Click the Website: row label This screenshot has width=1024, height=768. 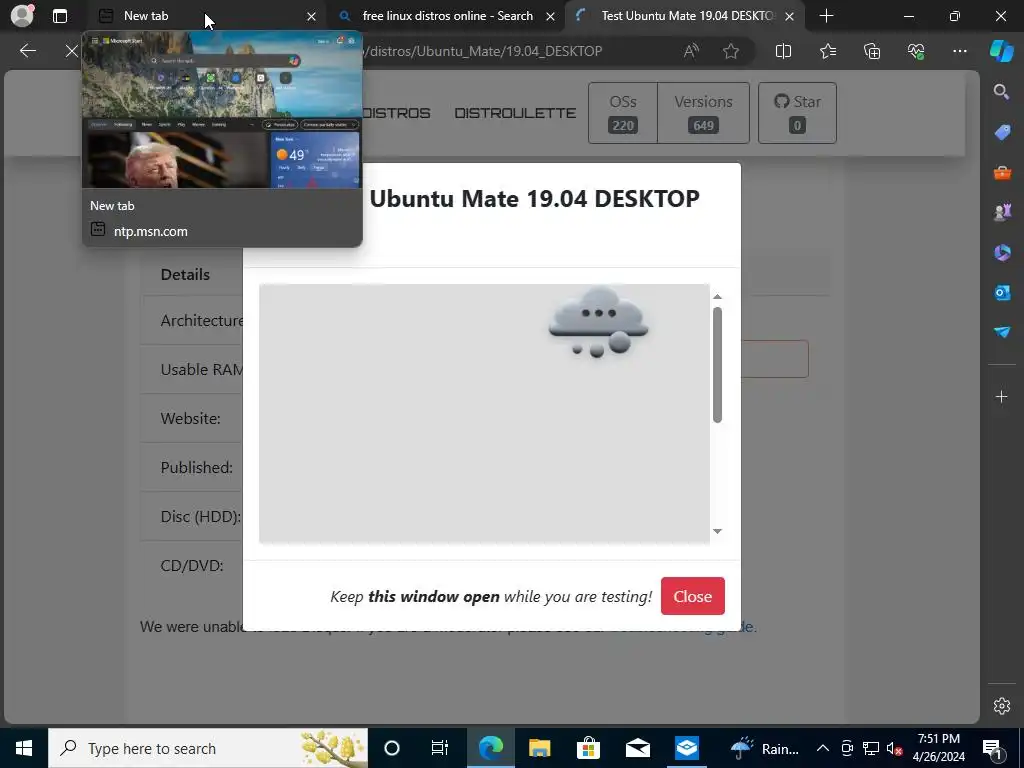[x=190, y=418]
